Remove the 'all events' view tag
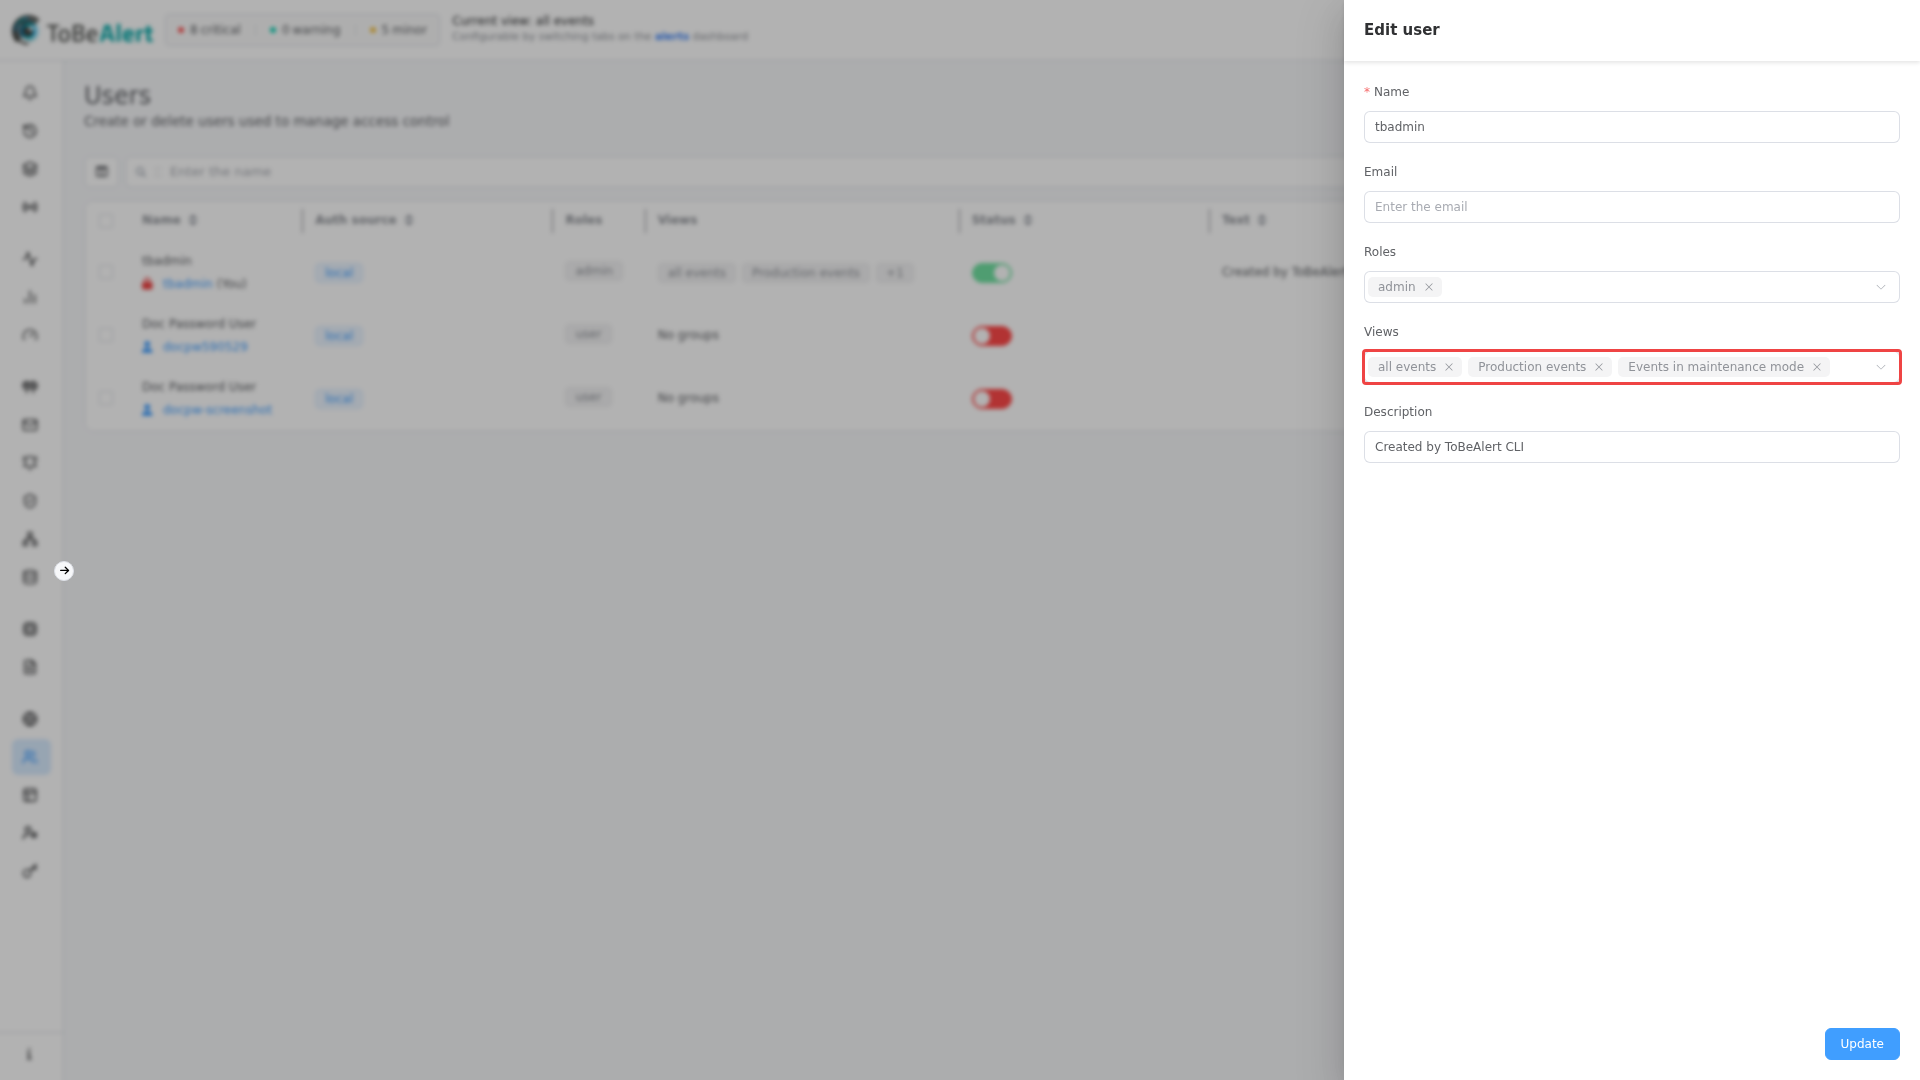Image resolution: width=1920 pixels, height=1080 pixels. [1449, 367]
